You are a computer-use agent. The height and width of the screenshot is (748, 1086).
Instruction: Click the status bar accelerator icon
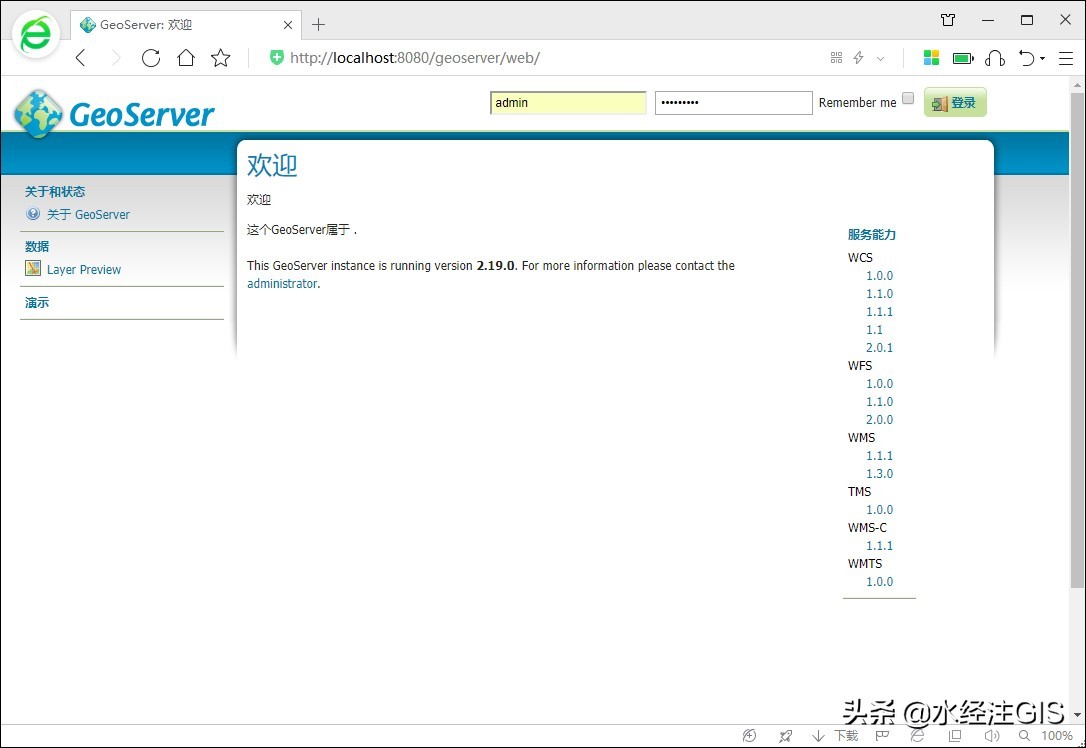pyautogui.click(x=749, y=736)
